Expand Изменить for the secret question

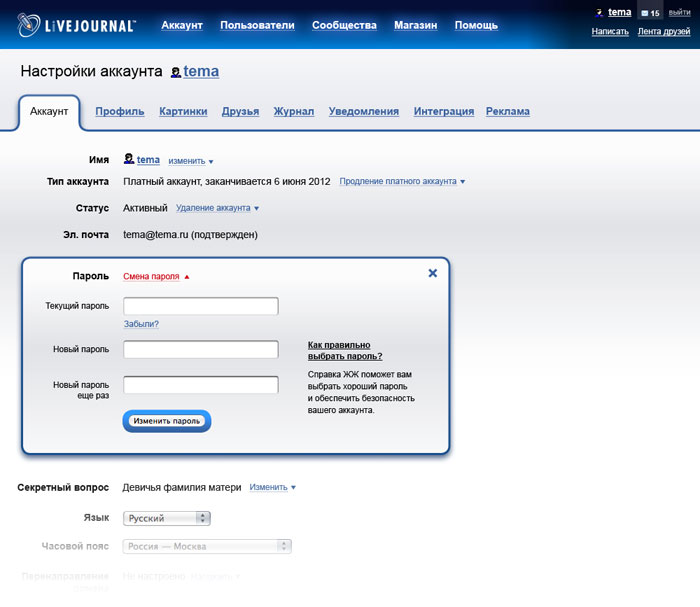click(x=272, y=487)
